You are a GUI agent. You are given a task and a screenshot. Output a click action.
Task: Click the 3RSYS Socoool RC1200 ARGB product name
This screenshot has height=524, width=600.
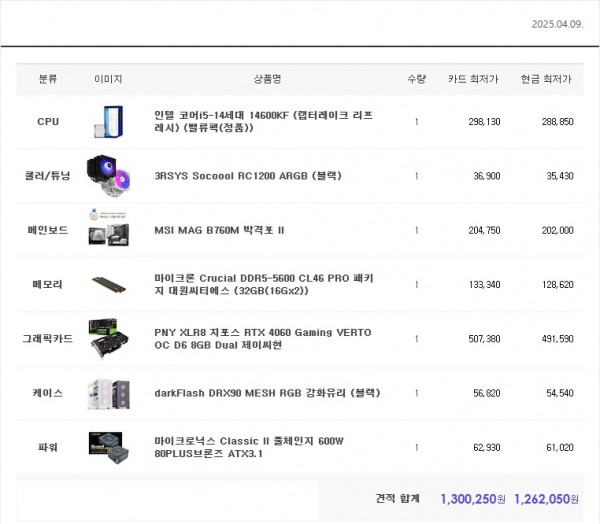click(x=248, y=176)
